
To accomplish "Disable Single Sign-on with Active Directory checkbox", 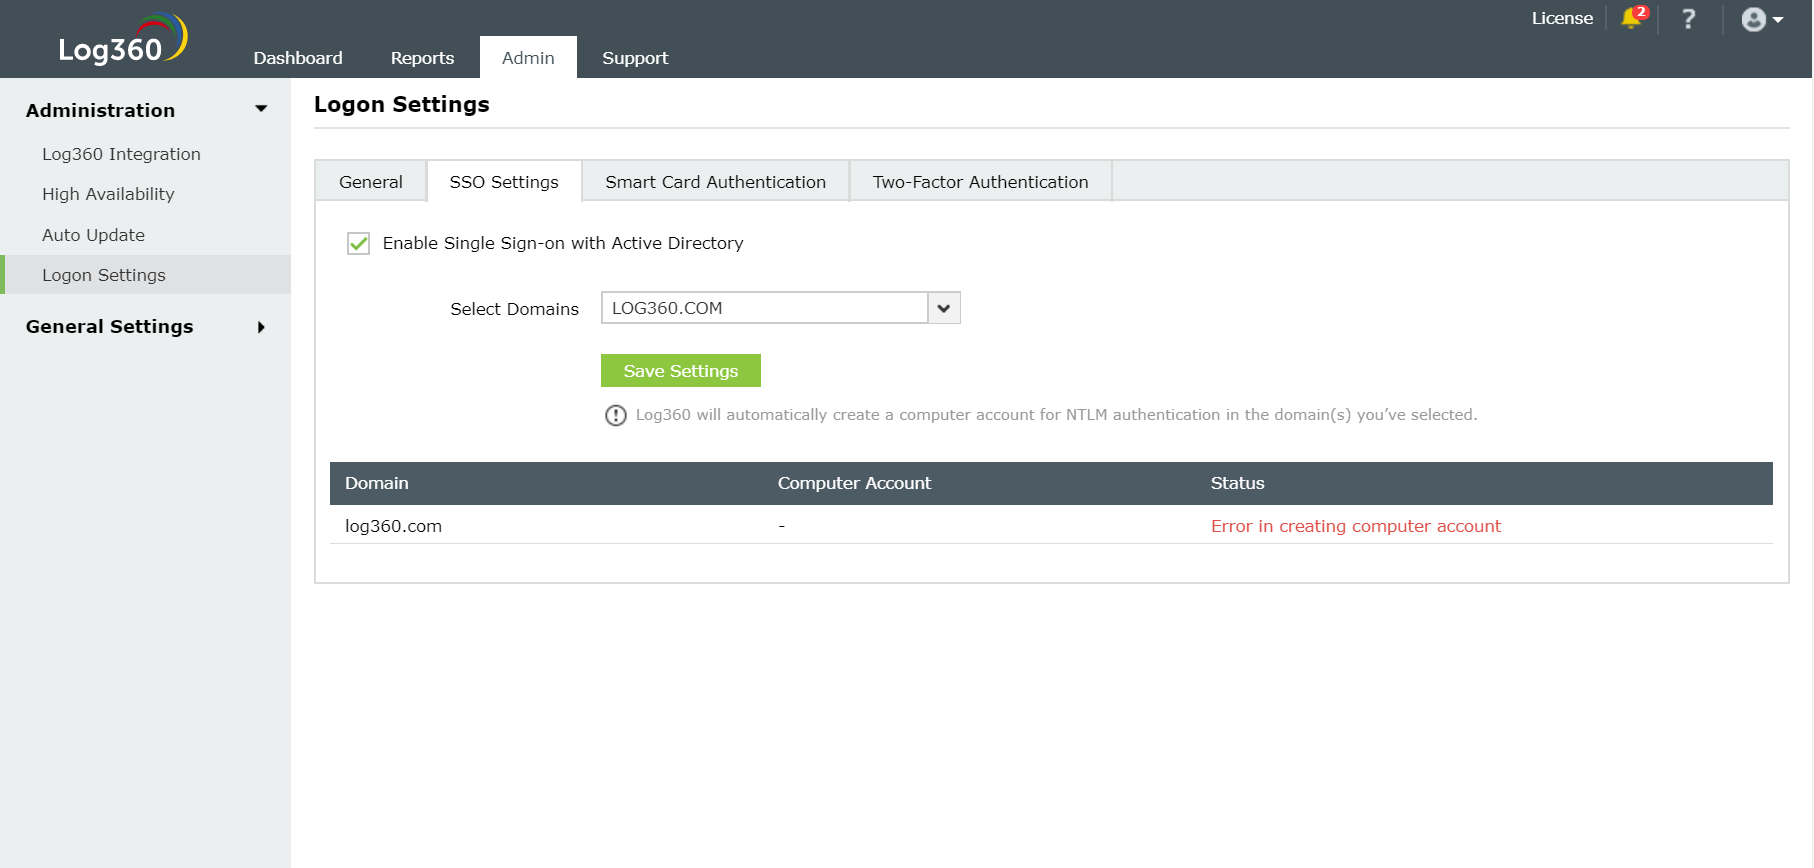I will coord(358,243).
